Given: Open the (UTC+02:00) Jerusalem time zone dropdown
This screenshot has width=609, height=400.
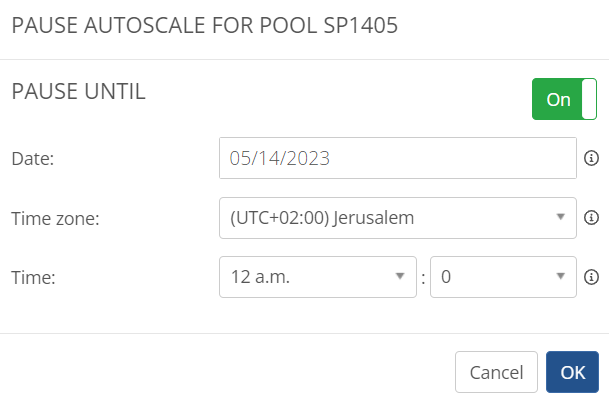Looking at the screenshot, I should 397,218.
